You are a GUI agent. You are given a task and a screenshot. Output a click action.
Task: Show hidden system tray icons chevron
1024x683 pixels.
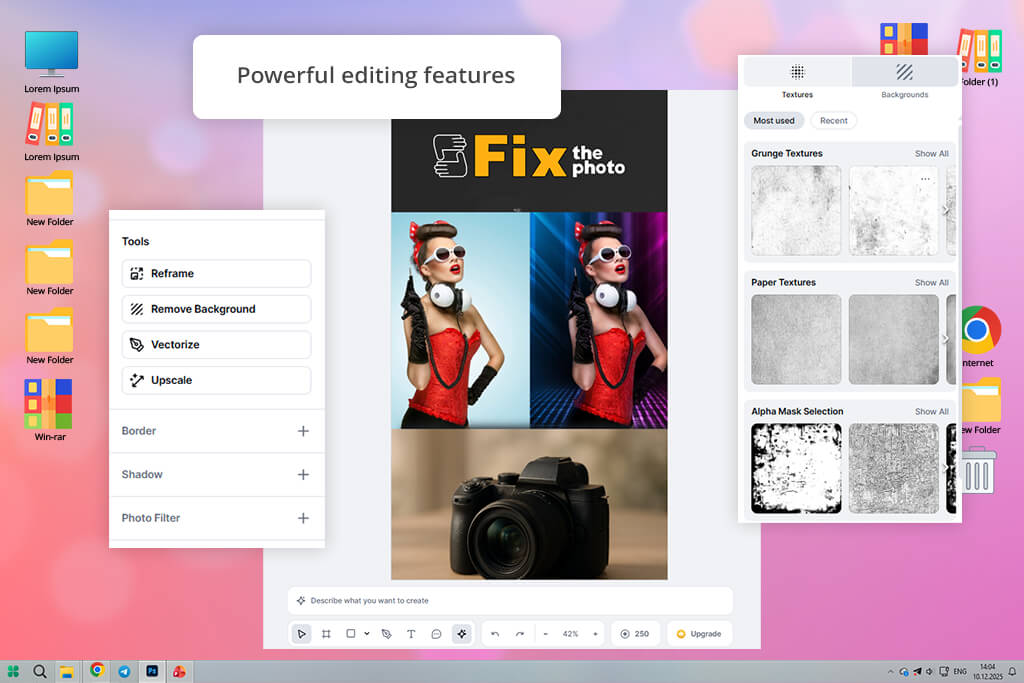[890, 671]
